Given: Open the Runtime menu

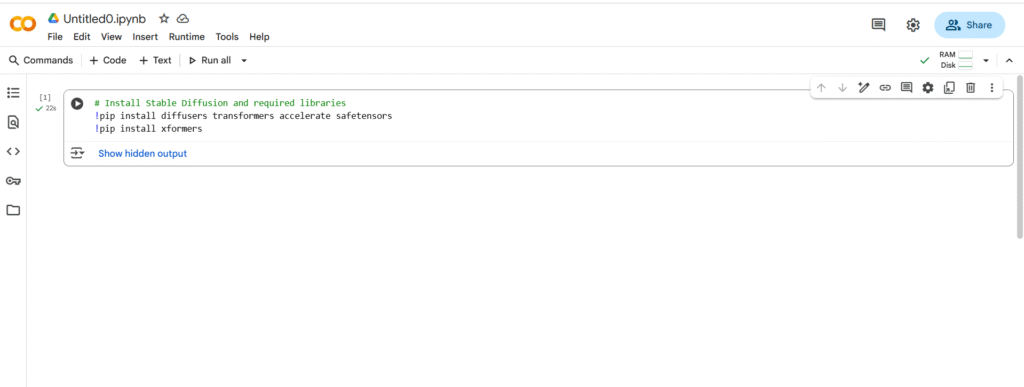Looking at the screenshot, I should click(x=186, y=37).
